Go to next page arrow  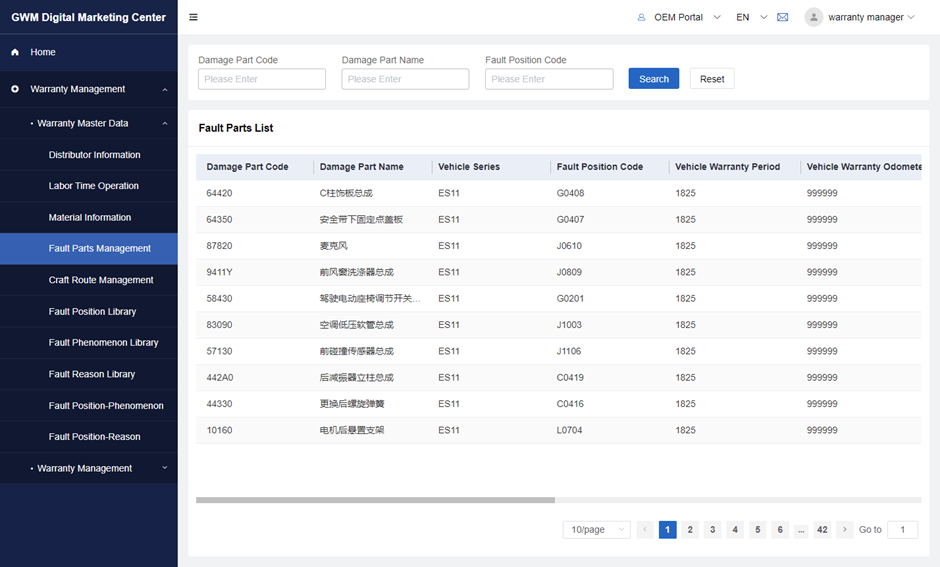point(845,529)
